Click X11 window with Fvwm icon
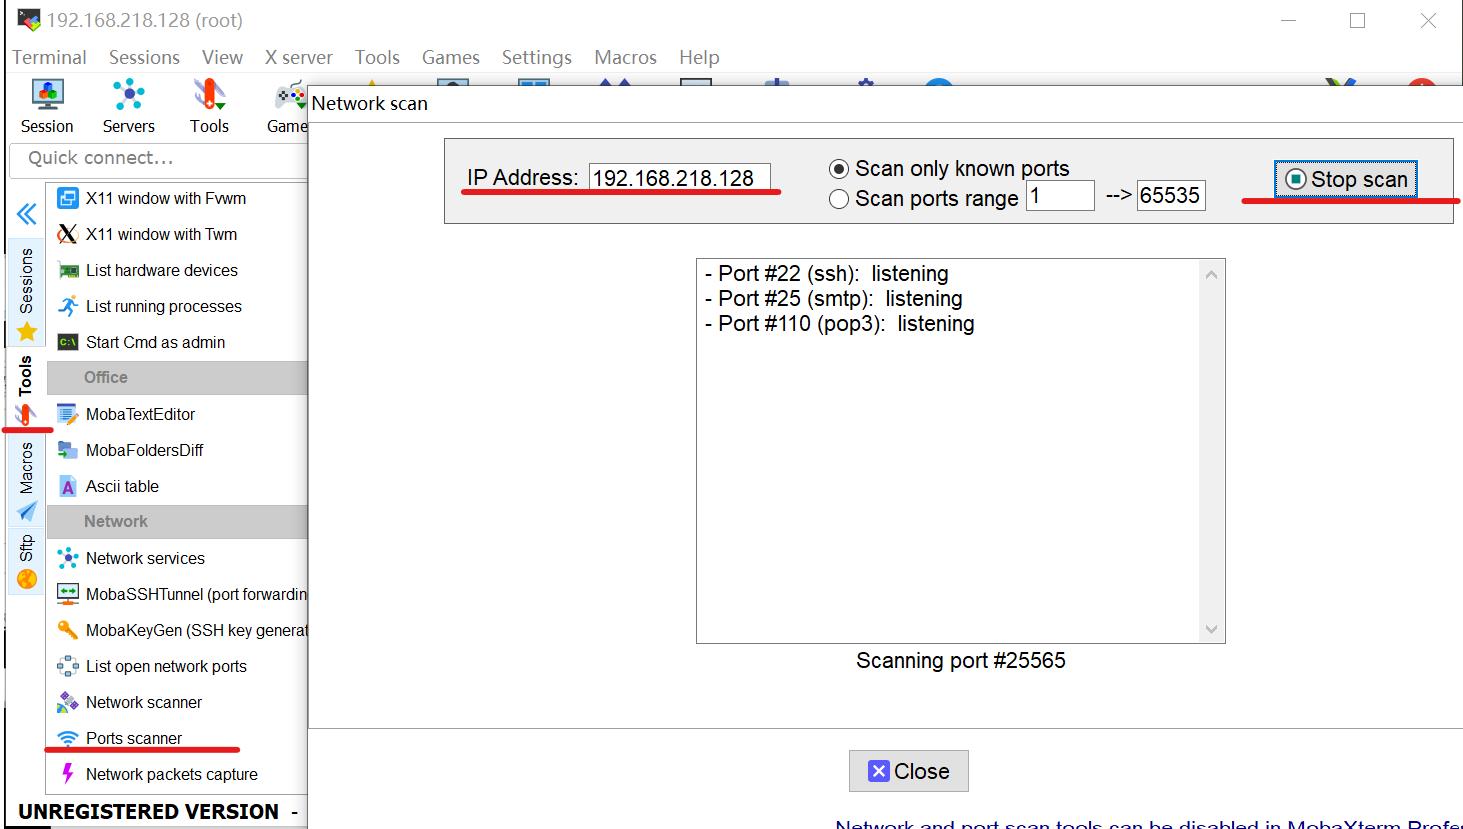Image resolution: width=1463 pixels, height=829 pixels. coord(67,198)
